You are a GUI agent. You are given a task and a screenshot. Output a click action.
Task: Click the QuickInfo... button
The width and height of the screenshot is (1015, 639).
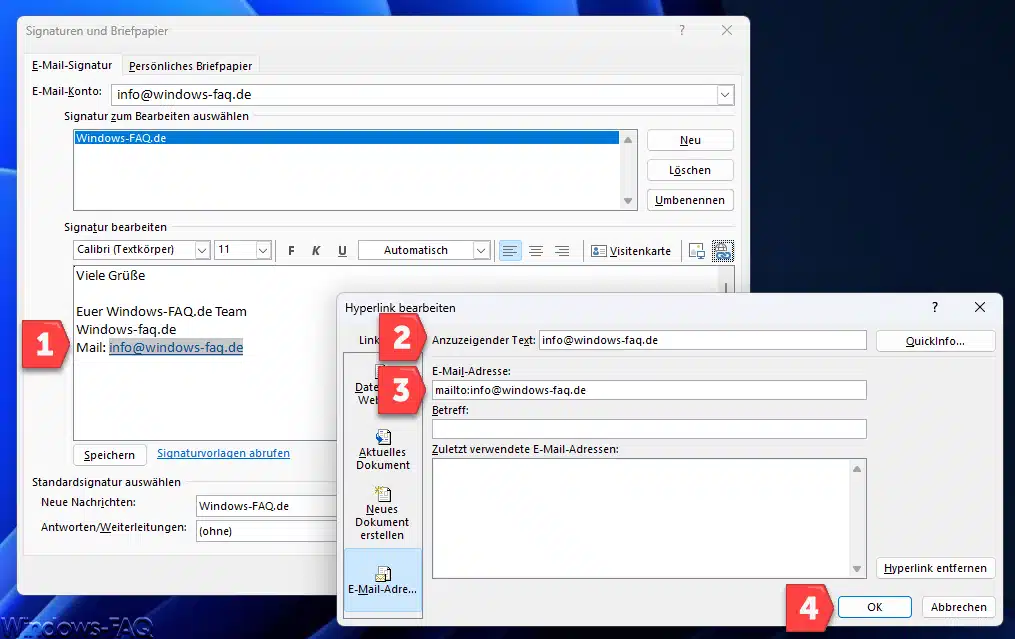[935, 341]
